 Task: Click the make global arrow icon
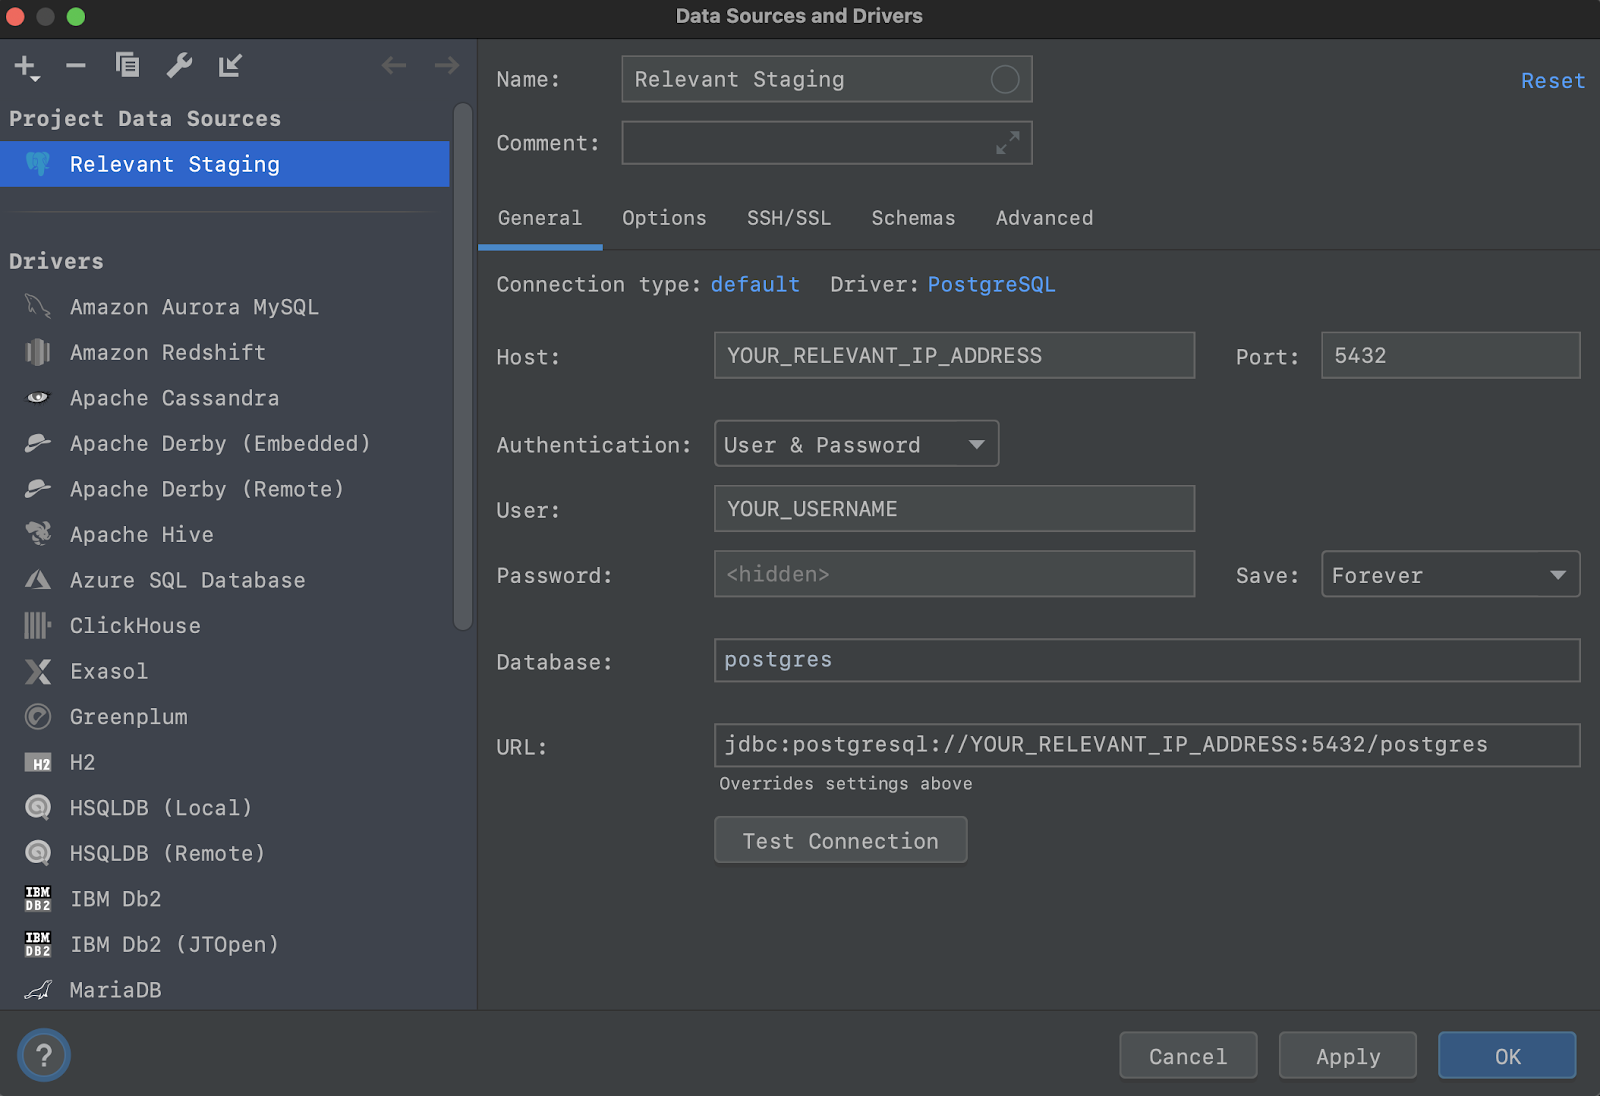[x=230, y=65]
